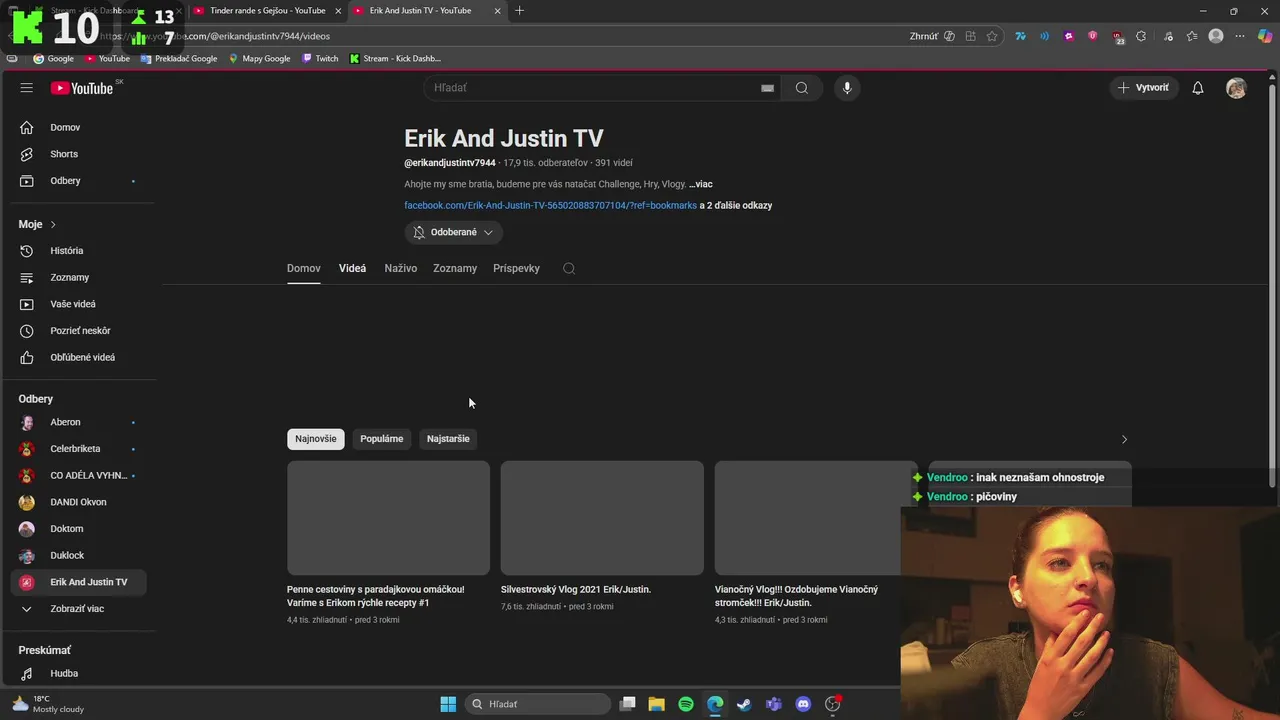Open Vianočný Vlog video title
Viewport: 1280px width, 720px height.
click(796, 596)
